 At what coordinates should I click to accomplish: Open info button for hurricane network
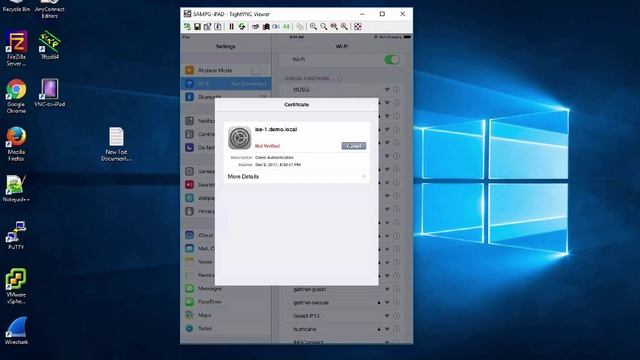coord(396,329)
